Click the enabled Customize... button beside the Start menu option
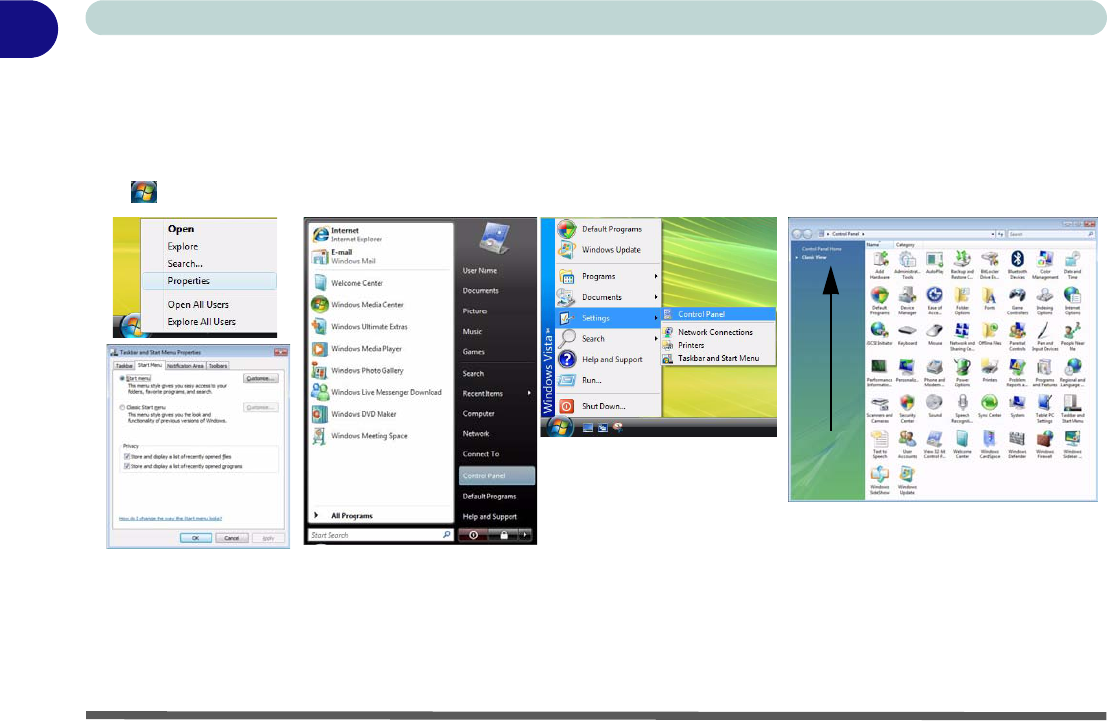The height and width of the screenshot is (721, 1107). pos(261,379)
